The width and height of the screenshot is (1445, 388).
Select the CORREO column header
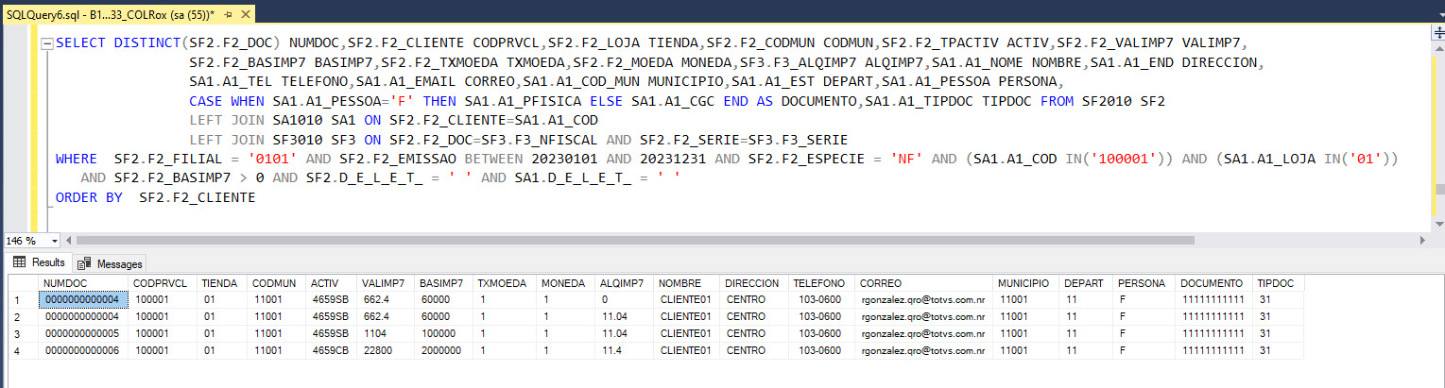point(925,284)
